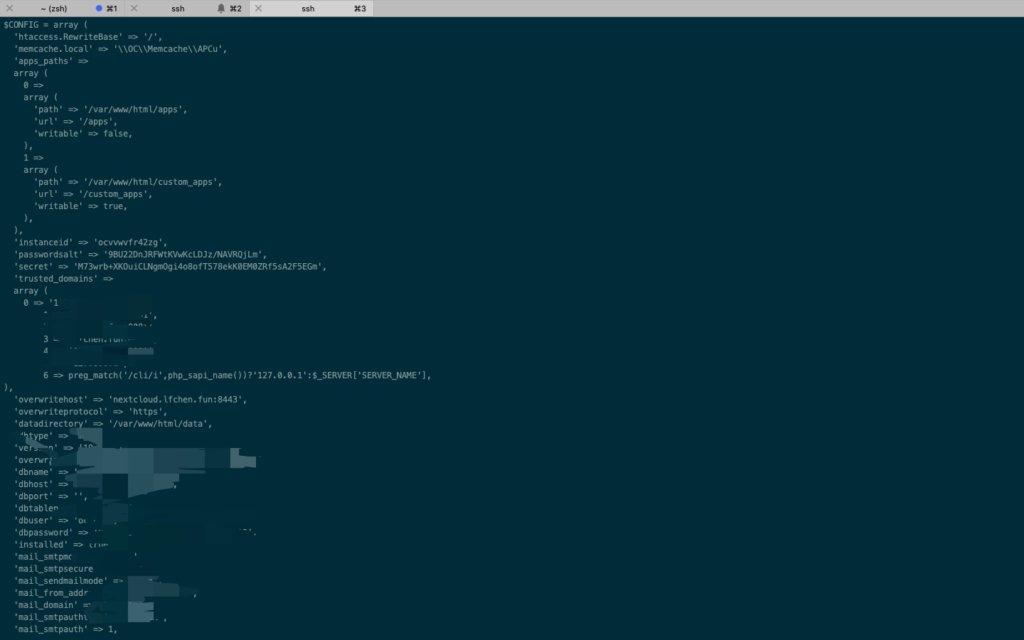The image size is (1024, 640).
Task: Close the ssh tab marked ⌘2
Action: tap(133, 8)
